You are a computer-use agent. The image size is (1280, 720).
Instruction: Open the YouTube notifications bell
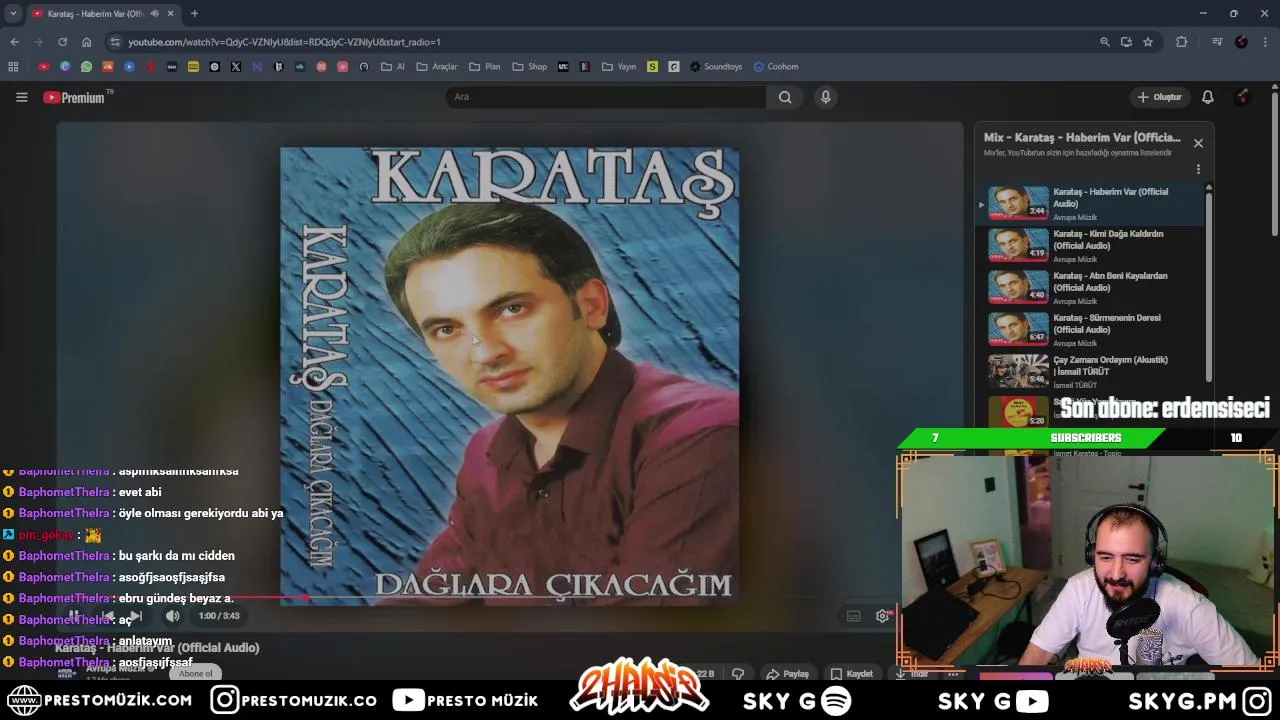pos(1207,97)
